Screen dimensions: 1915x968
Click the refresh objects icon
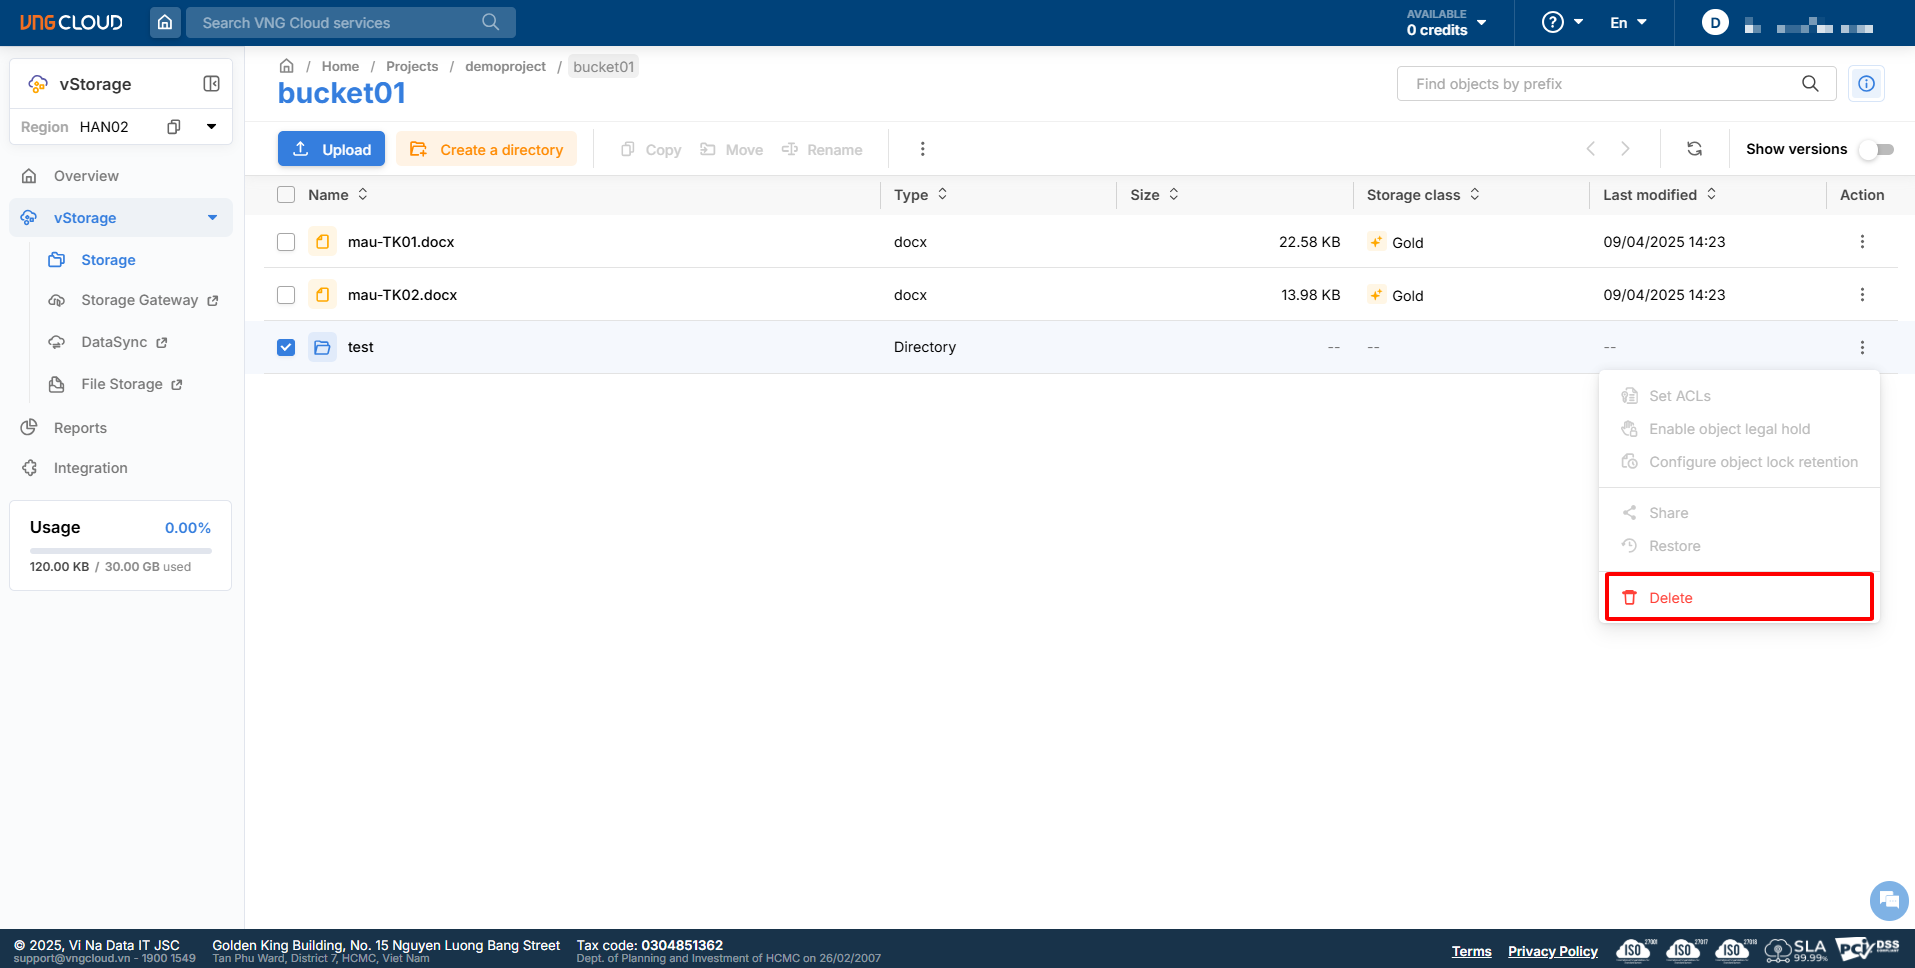coord(1694,149)
